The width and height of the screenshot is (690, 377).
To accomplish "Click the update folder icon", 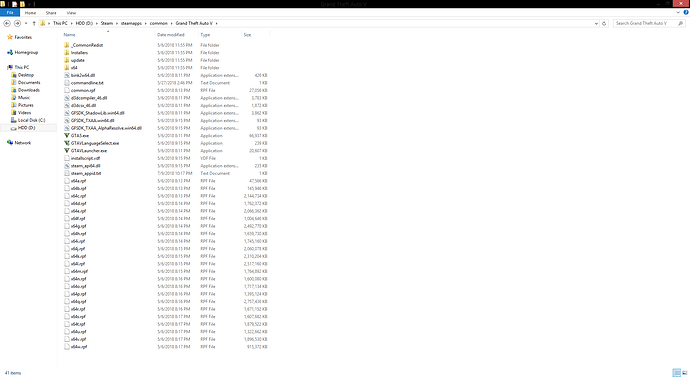I will pyautogui.click(x=67, y=60).
